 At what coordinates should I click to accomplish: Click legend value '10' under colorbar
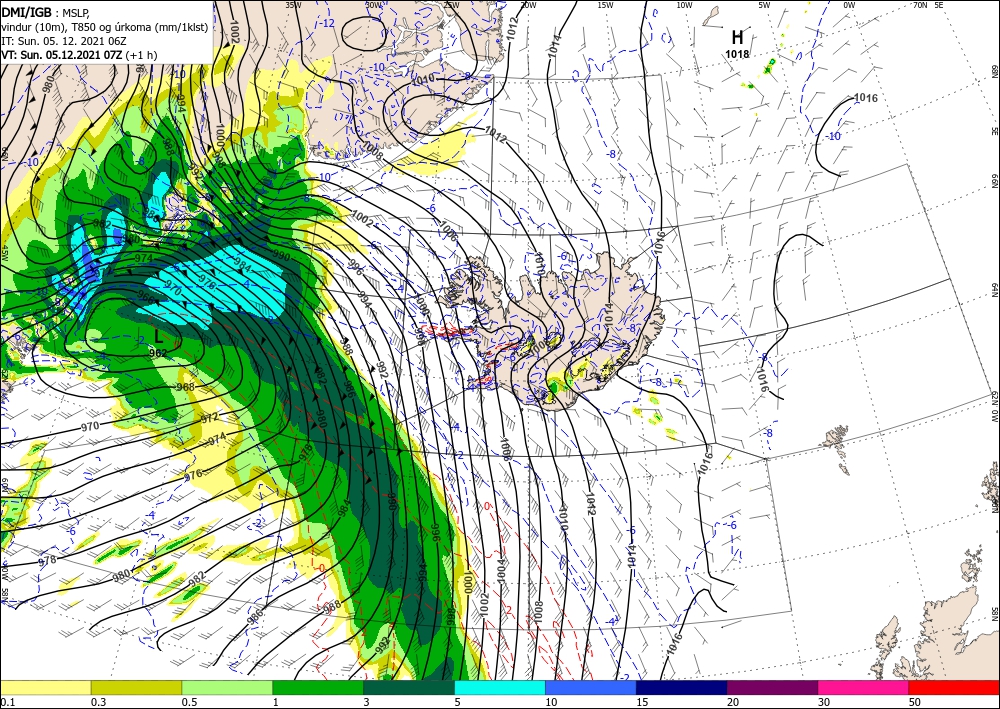click(550, 702)
